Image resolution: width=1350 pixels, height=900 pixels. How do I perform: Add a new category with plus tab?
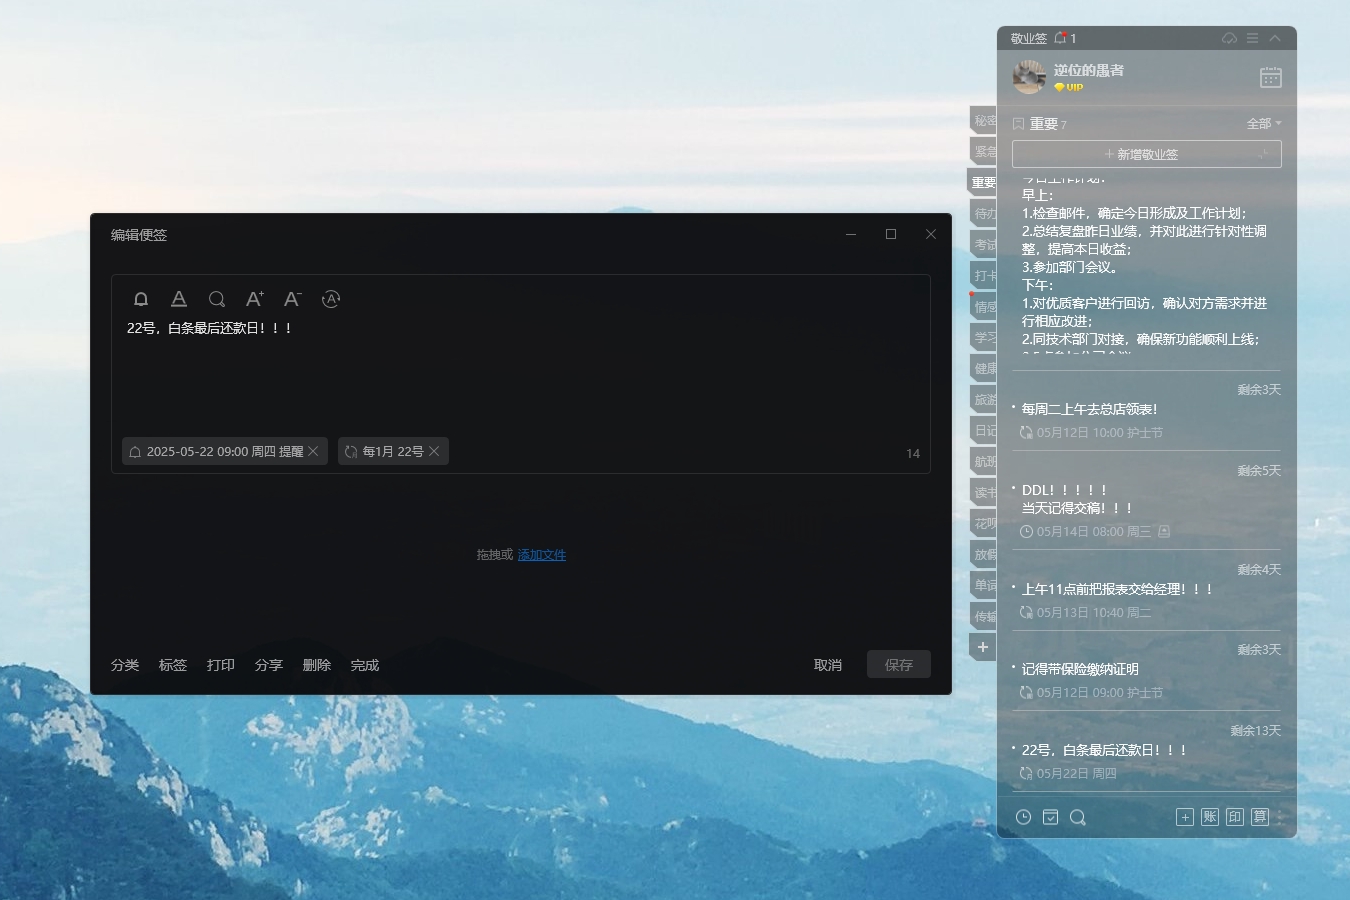983,647
